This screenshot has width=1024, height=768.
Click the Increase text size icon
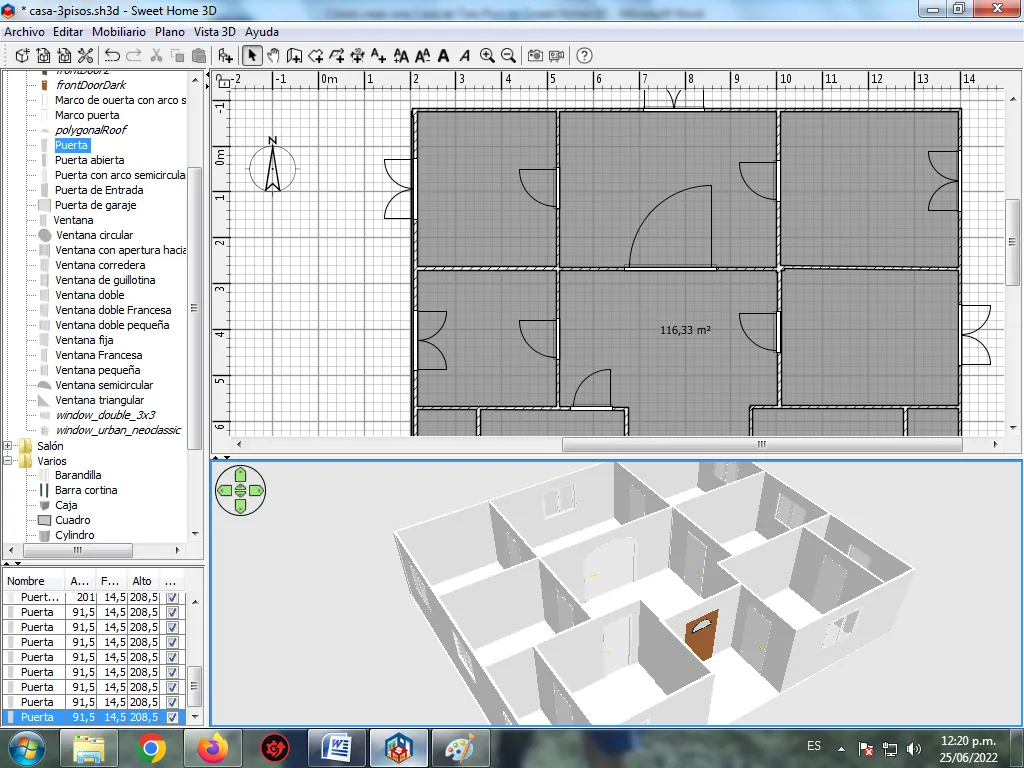[x=401, y=56]
